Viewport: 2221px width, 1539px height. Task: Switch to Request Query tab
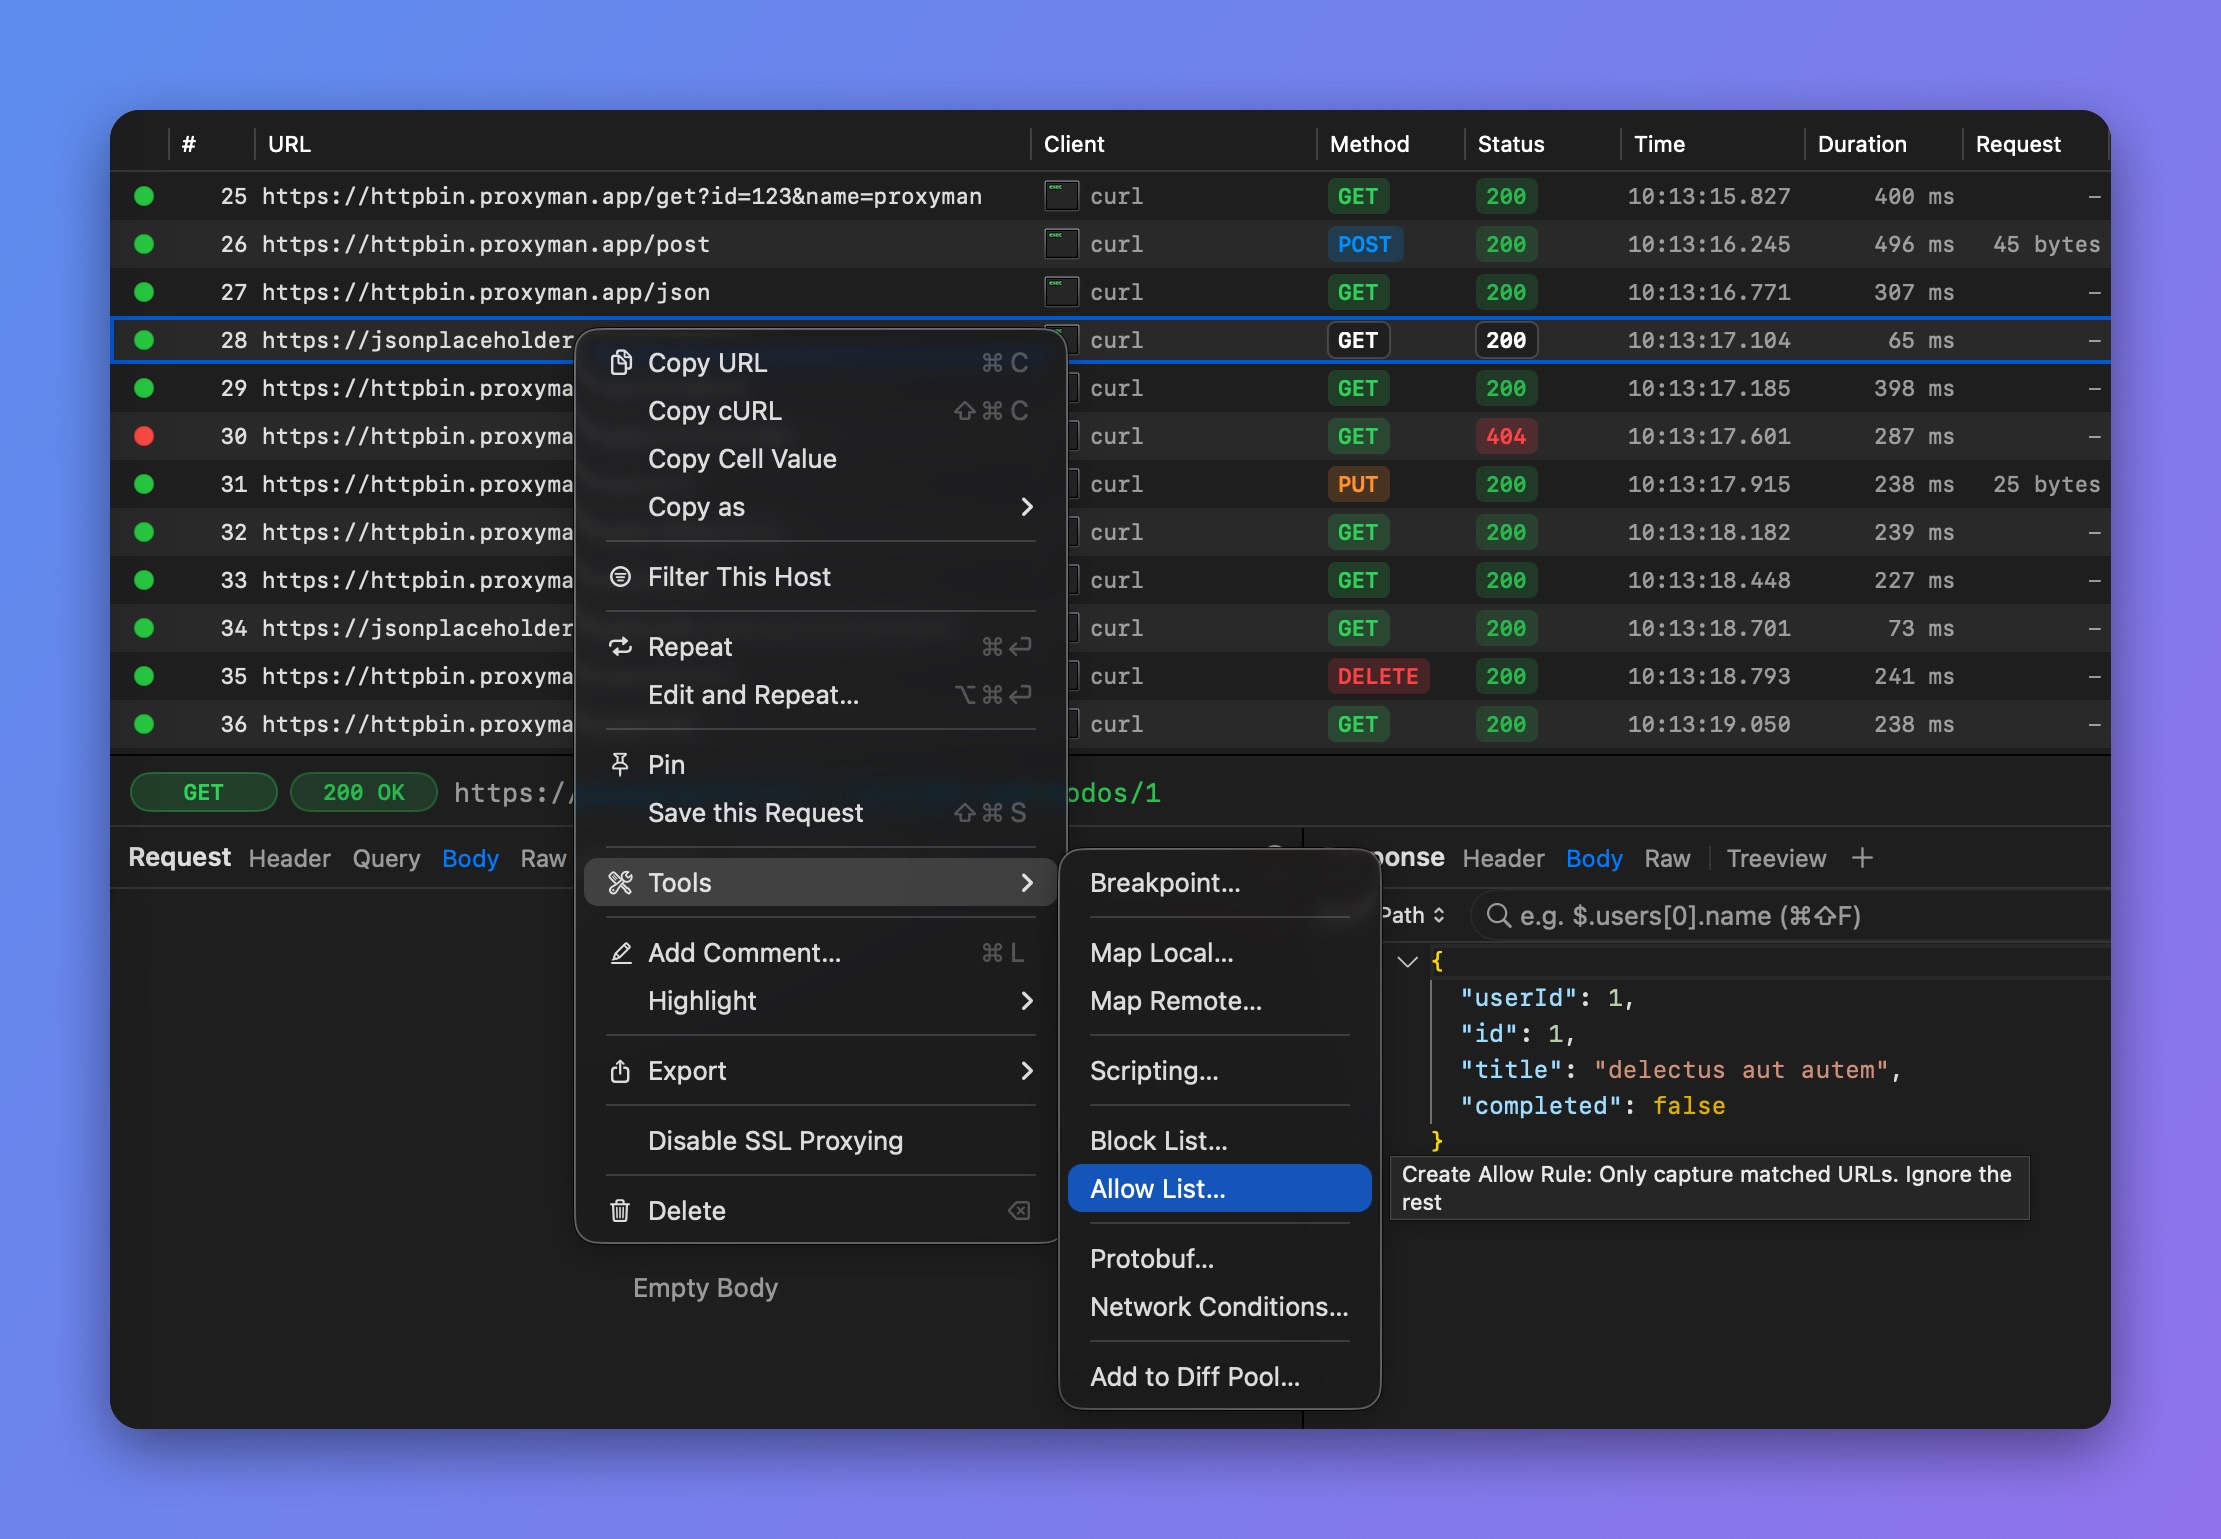pos(386,859)
